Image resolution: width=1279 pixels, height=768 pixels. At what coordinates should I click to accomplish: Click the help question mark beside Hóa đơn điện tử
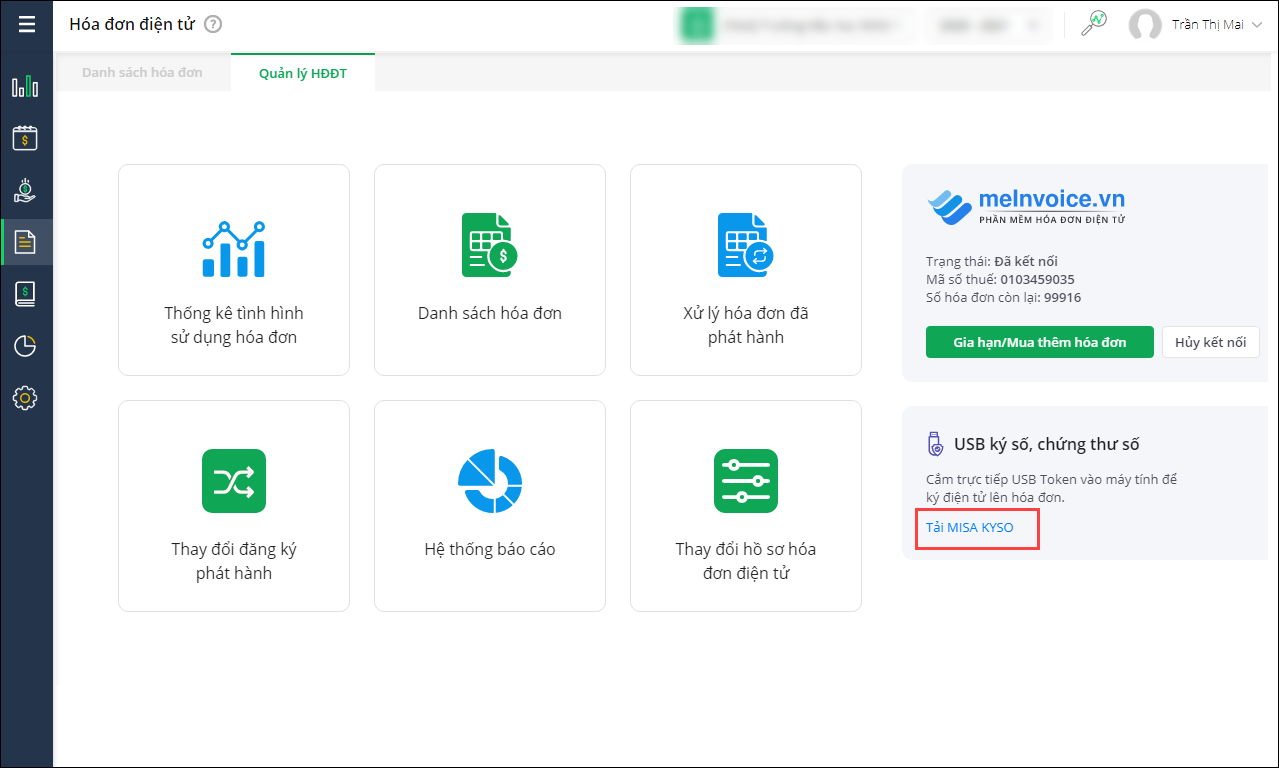coord(213,24)
